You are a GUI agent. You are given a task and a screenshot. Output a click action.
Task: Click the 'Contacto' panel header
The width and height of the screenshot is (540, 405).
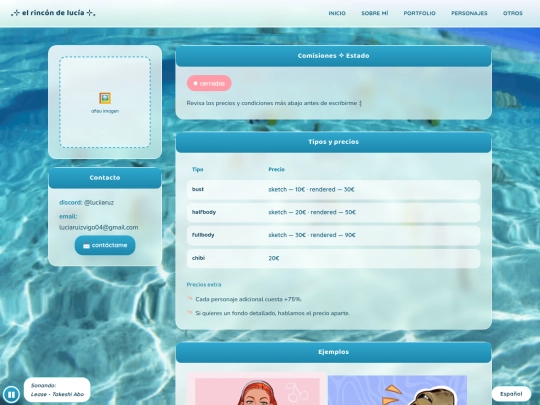tap(105, 178)
